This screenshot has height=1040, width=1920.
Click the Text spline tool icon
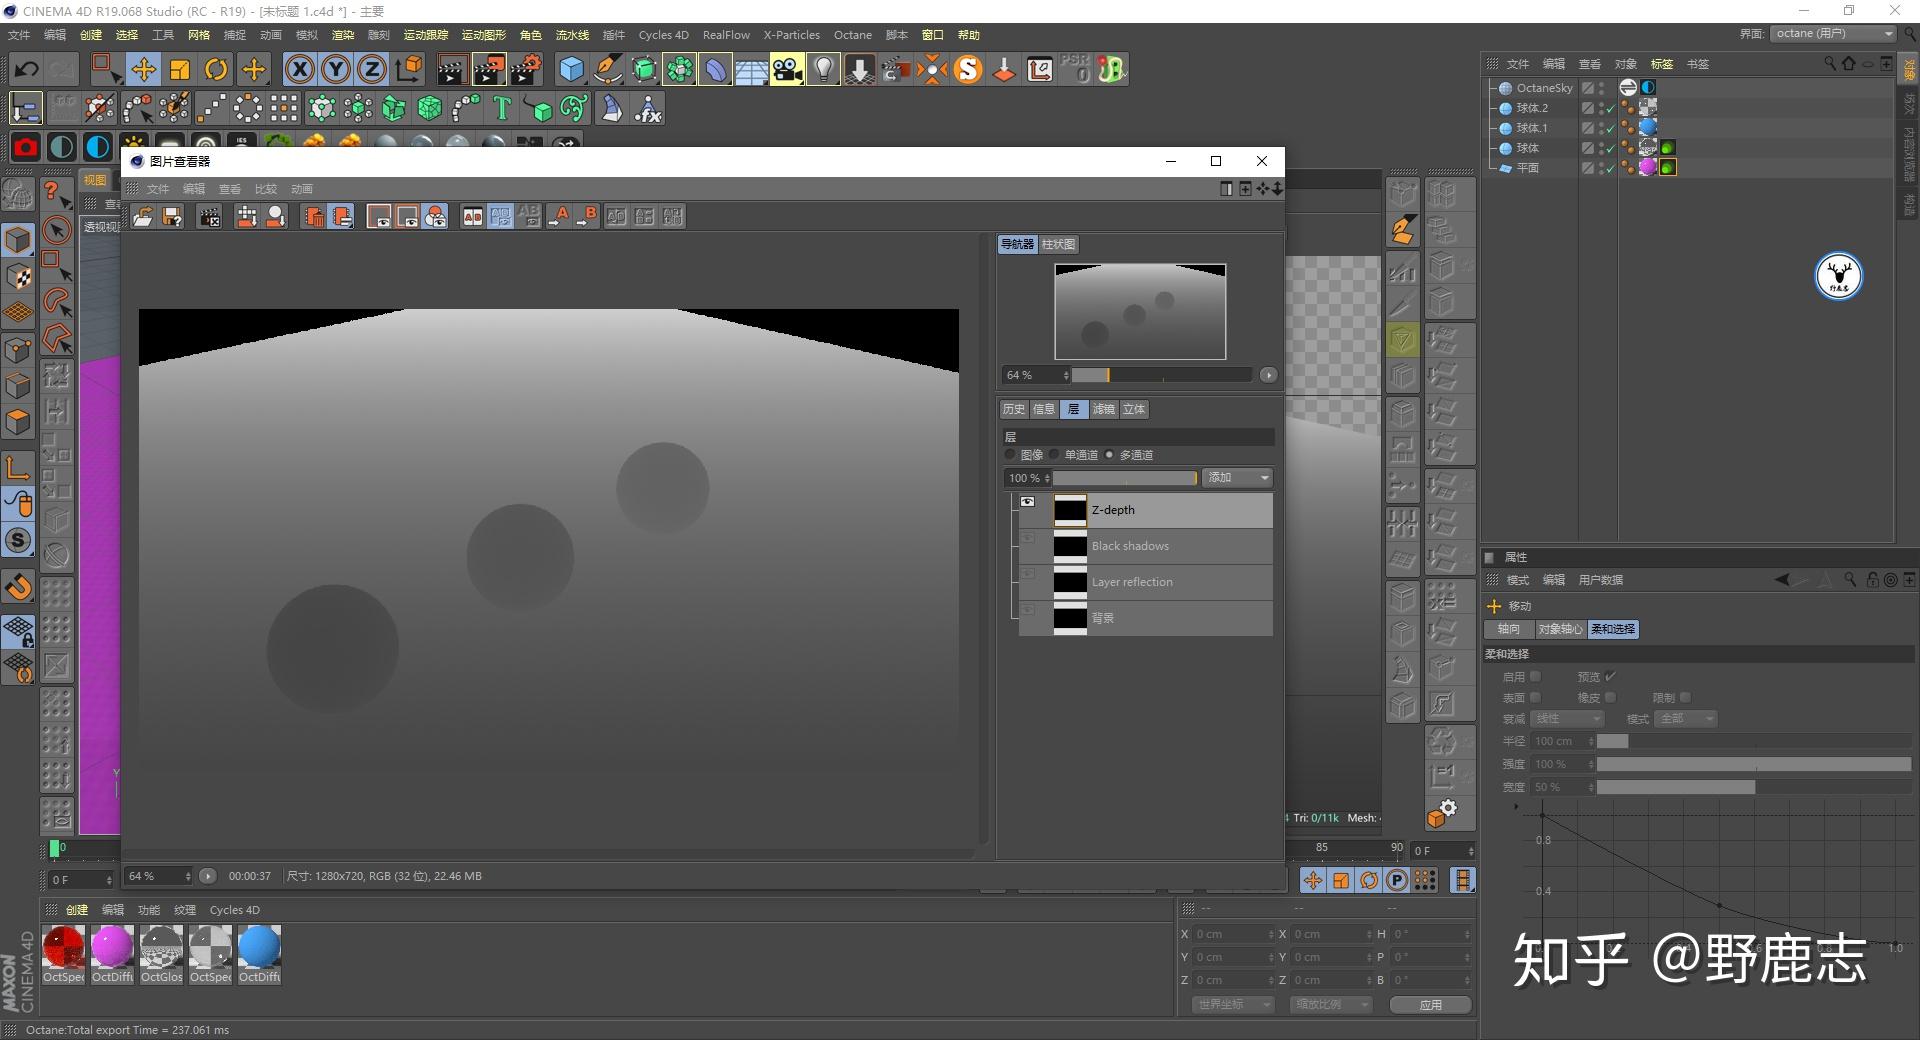(x=502, y=108)
